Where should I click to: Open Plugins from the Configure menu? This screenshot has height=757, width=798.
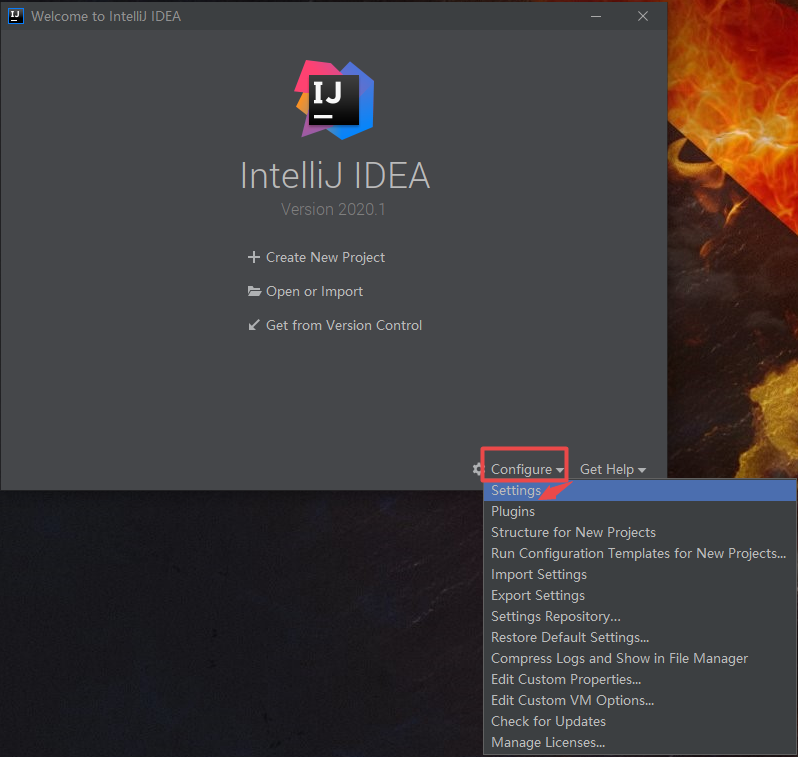(x=640, y=511)
